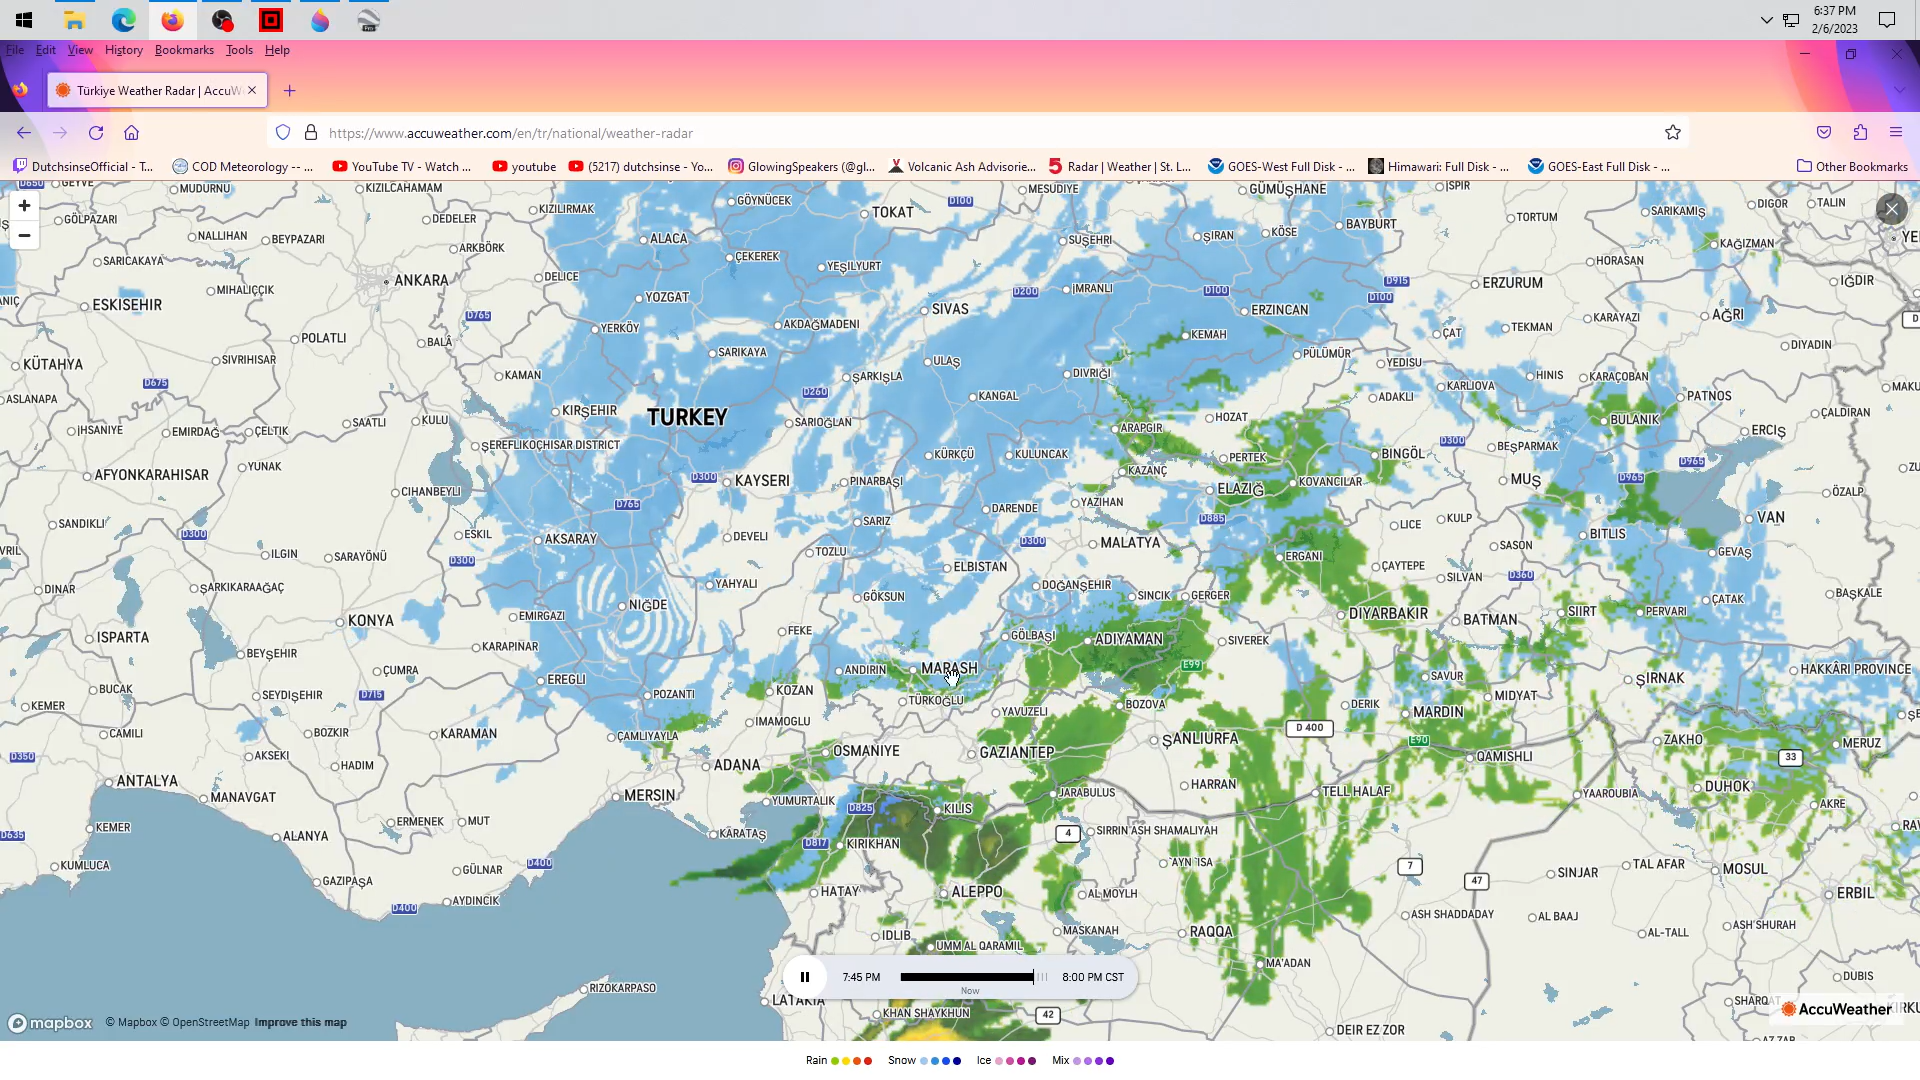Image resolution: width=1920 pixels, height=1080 pixels.
Task: Click the GAZIANTEP city label
Action: pos(1016,753)
